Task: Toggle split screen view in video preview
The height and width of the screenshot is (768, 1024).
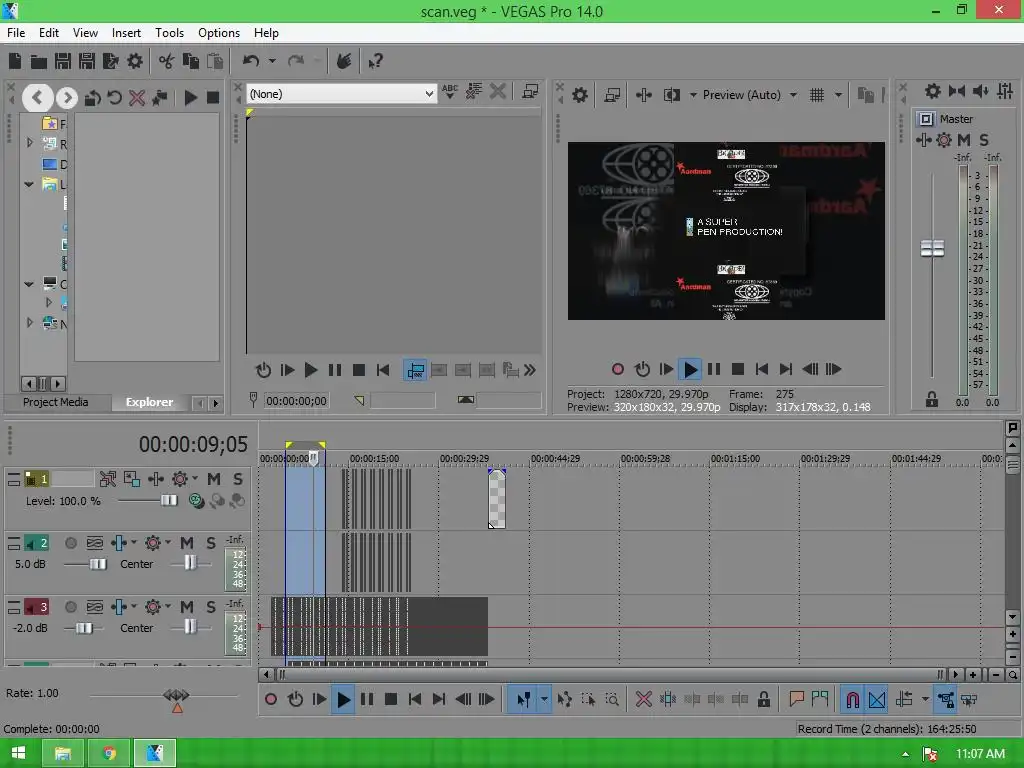Action: point(672,95)
